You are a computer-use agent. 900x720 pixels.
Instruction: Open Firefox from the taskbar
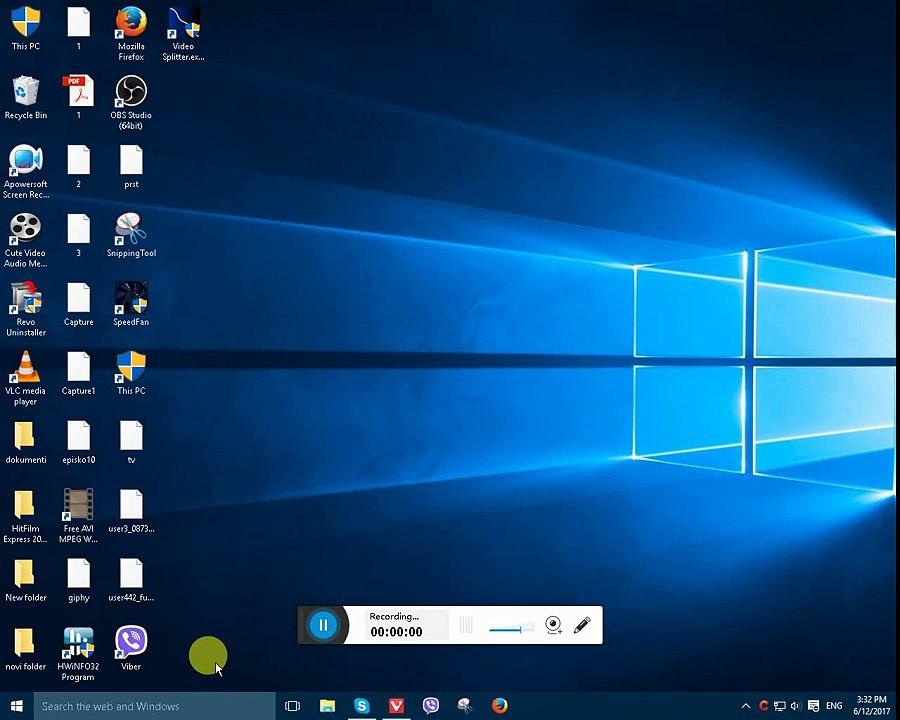coord(499,706)
